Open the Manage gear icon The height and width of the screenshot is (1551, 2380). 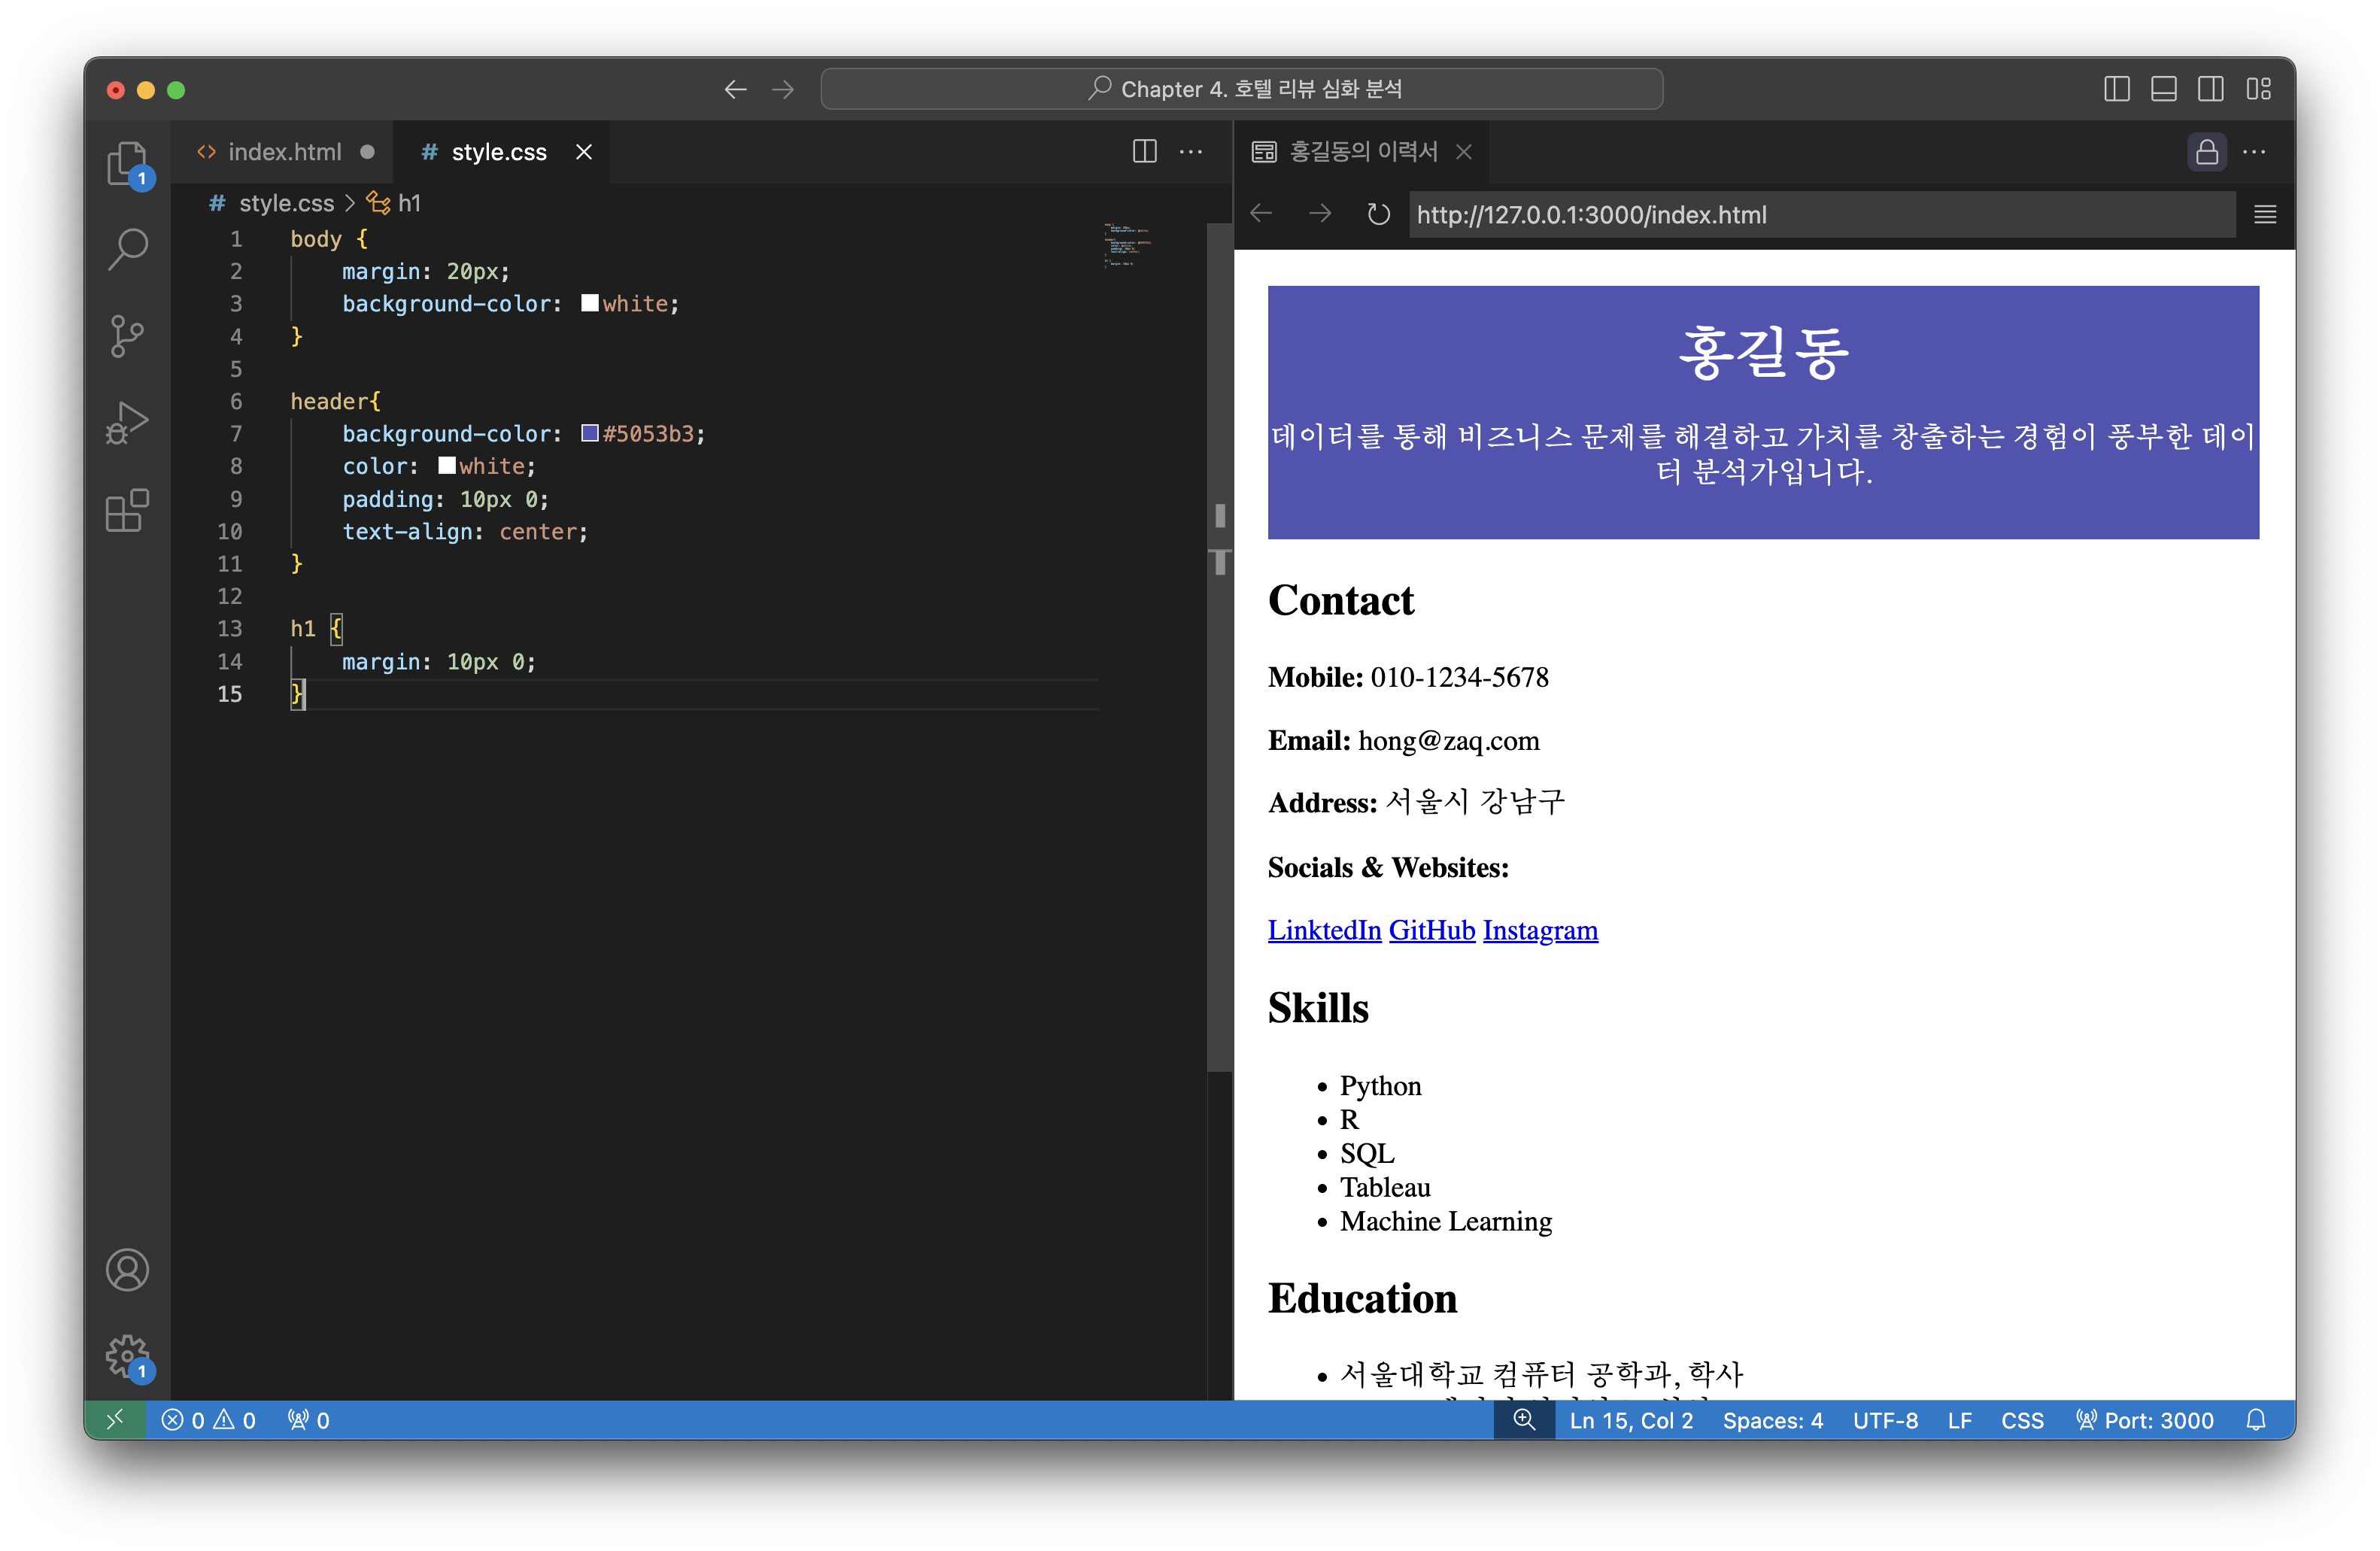pos(127,1356)
